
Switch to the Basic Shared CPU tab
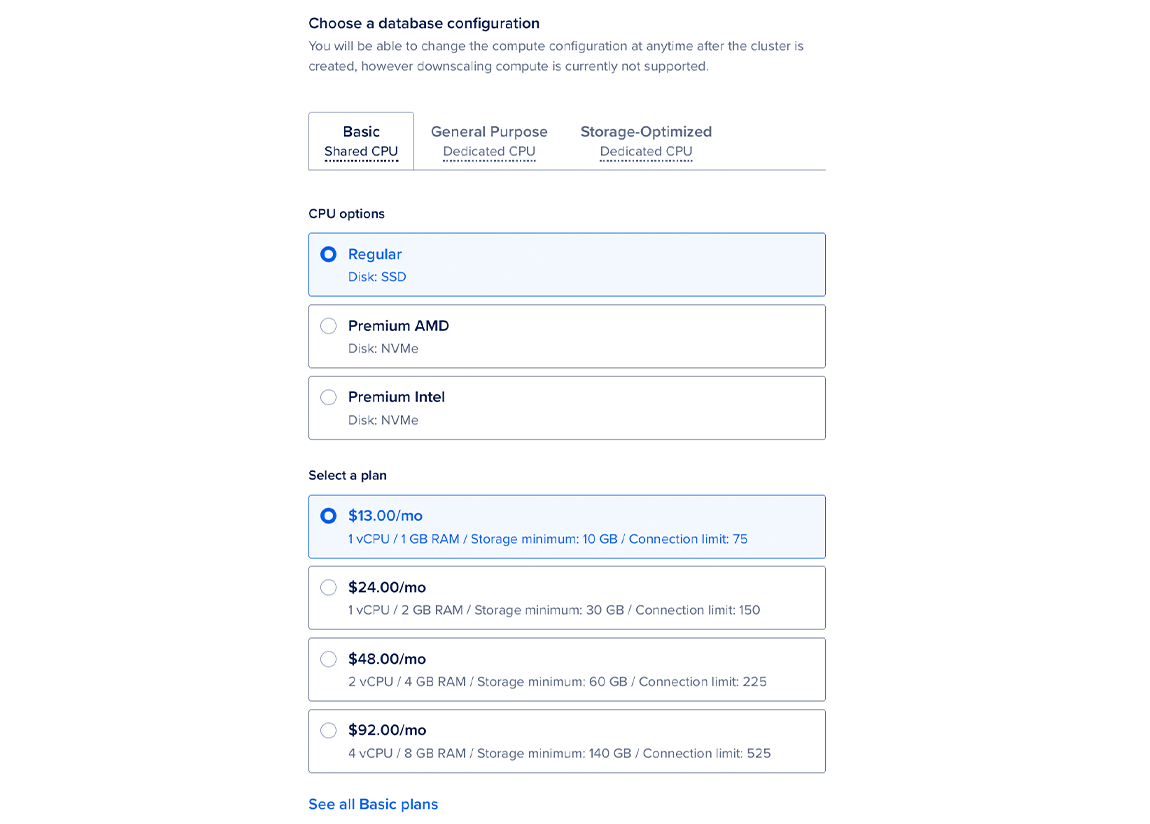(361, 141)
